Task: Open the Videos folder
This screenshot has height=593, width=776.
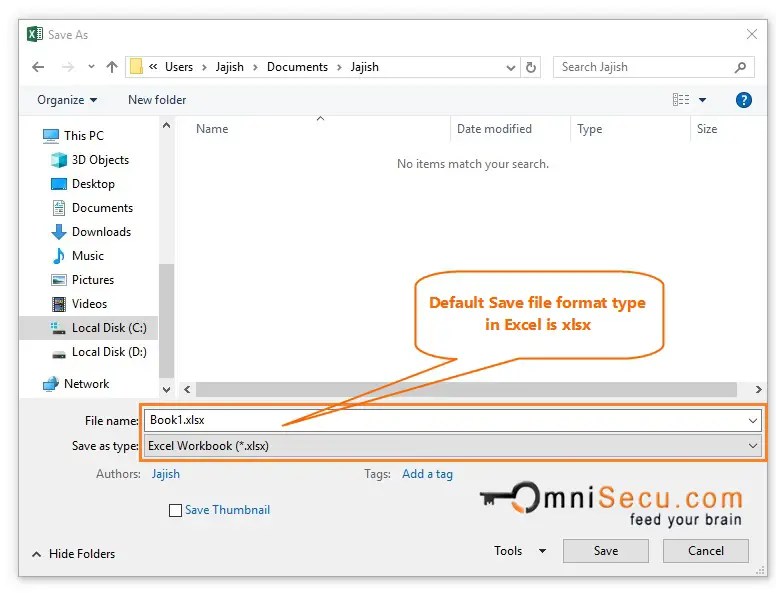Action: click(x=79, y=304)
